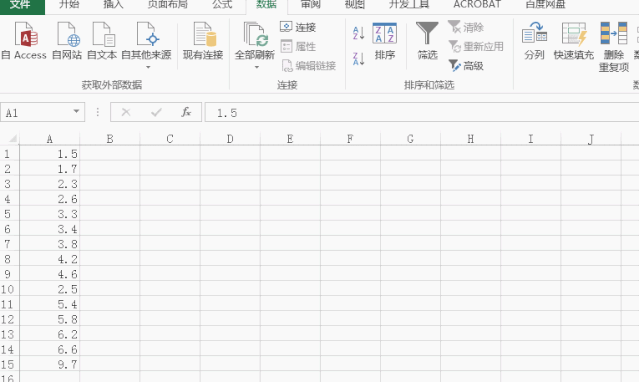Click the Properties (属性) button
Image resolution: width=639 pixels, height=382 pixels.
click(298, 46)
